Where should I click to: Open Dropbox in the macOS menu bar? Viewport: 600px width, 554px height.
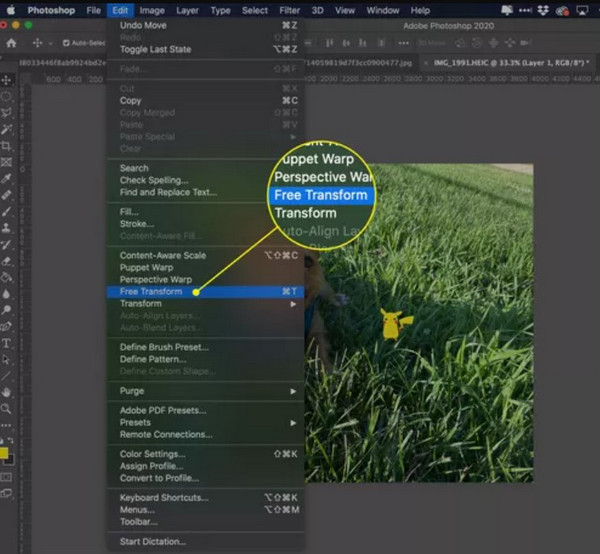[x=543, y=10]
